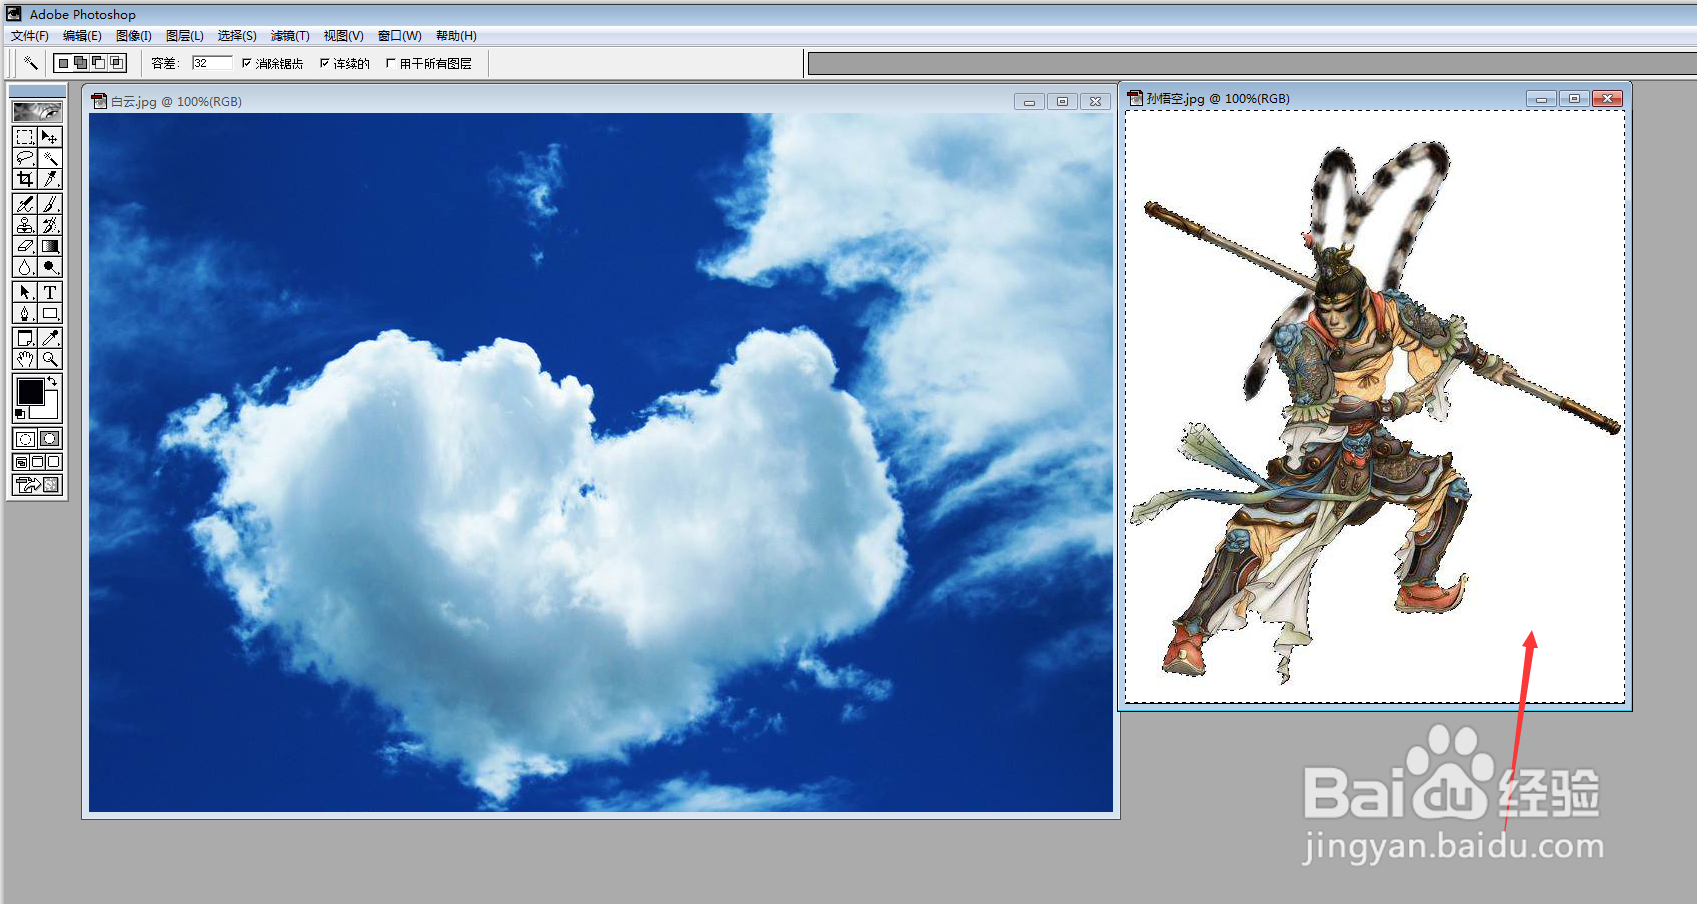
Task: Select the Magic Wand tool in toolbox
Action: pos(49,158)
